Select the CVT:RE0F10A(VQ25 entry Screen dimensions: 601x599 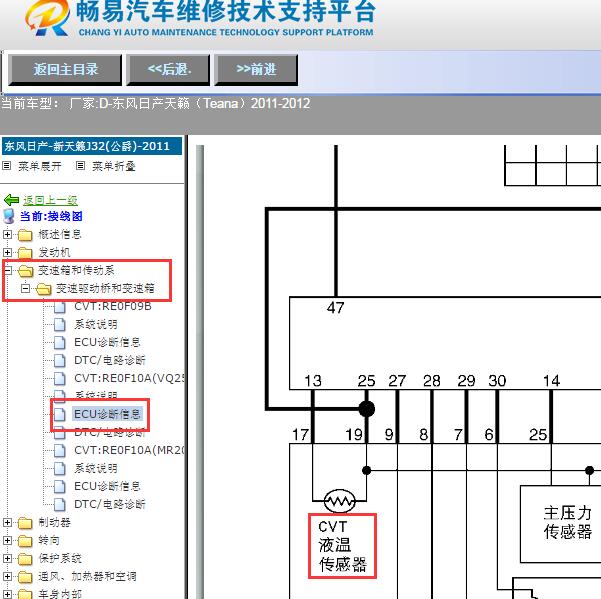(x=129, y=378)
